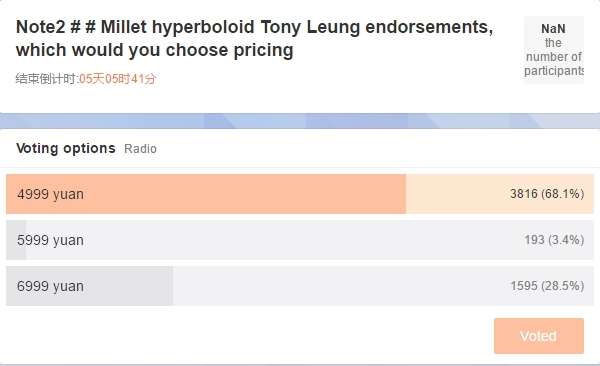Click the orange progress bar for 4999 yuan
Screen dimensions: 600x366
click(x=206, y=194)
